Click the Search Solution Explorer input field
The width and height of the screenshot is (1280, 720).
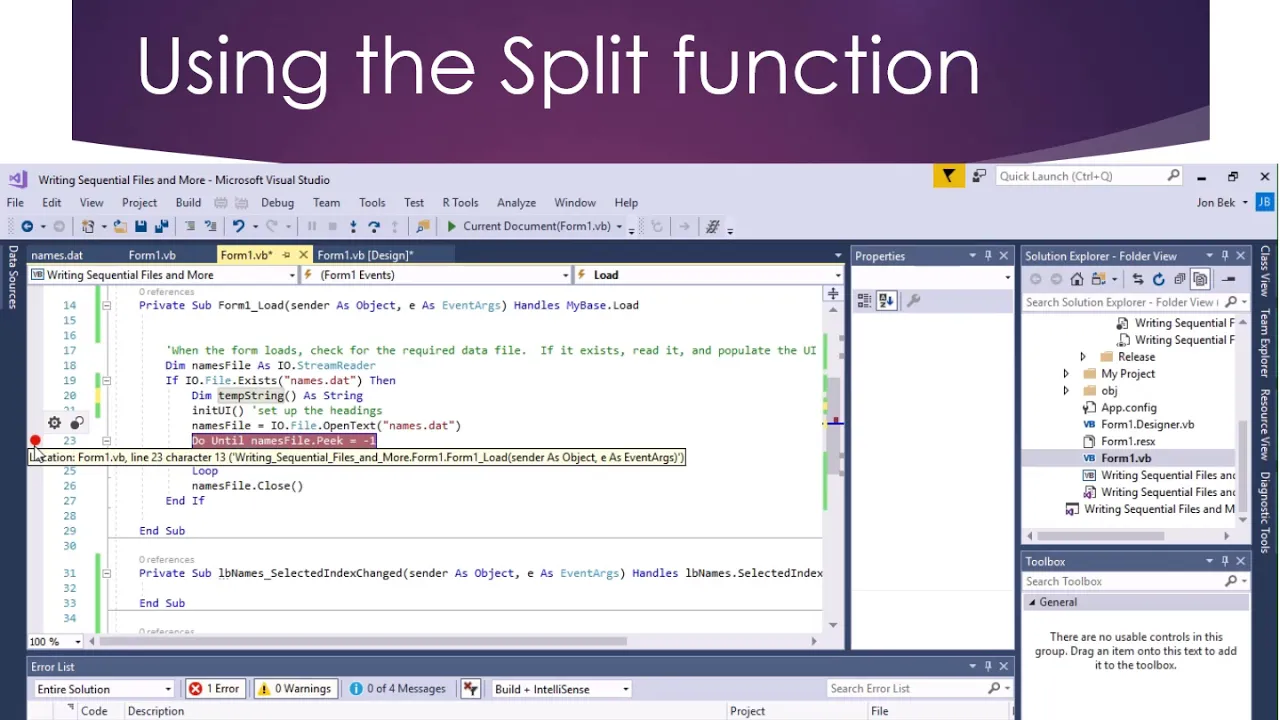pyautogui.click(x=1122, y=302)
